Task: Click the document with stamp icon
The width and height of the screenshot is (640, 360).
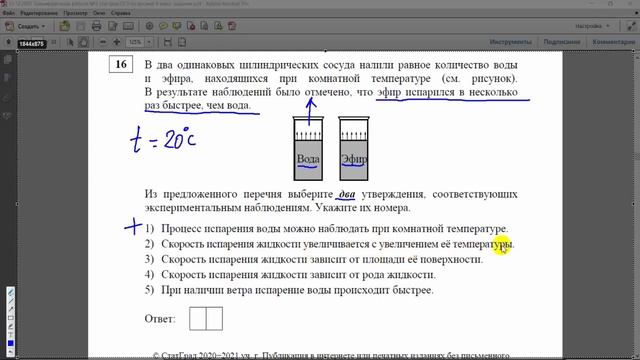Action: (218, 27)
